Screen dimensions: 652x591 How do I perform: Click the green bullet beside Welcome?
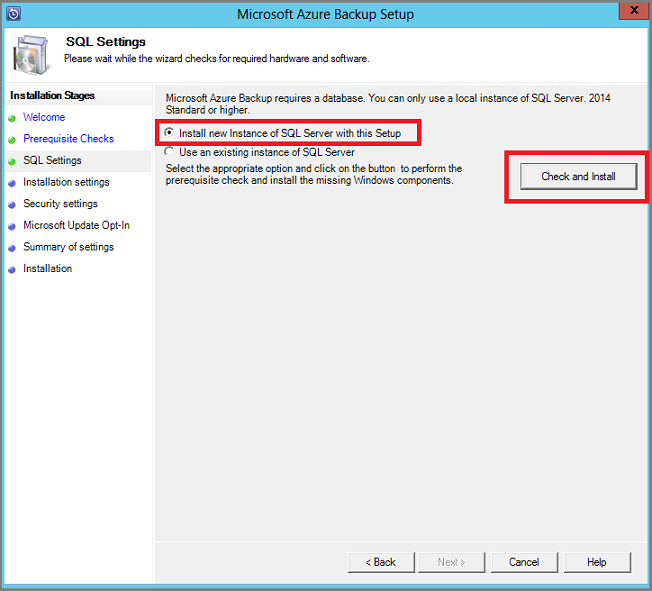12,118
